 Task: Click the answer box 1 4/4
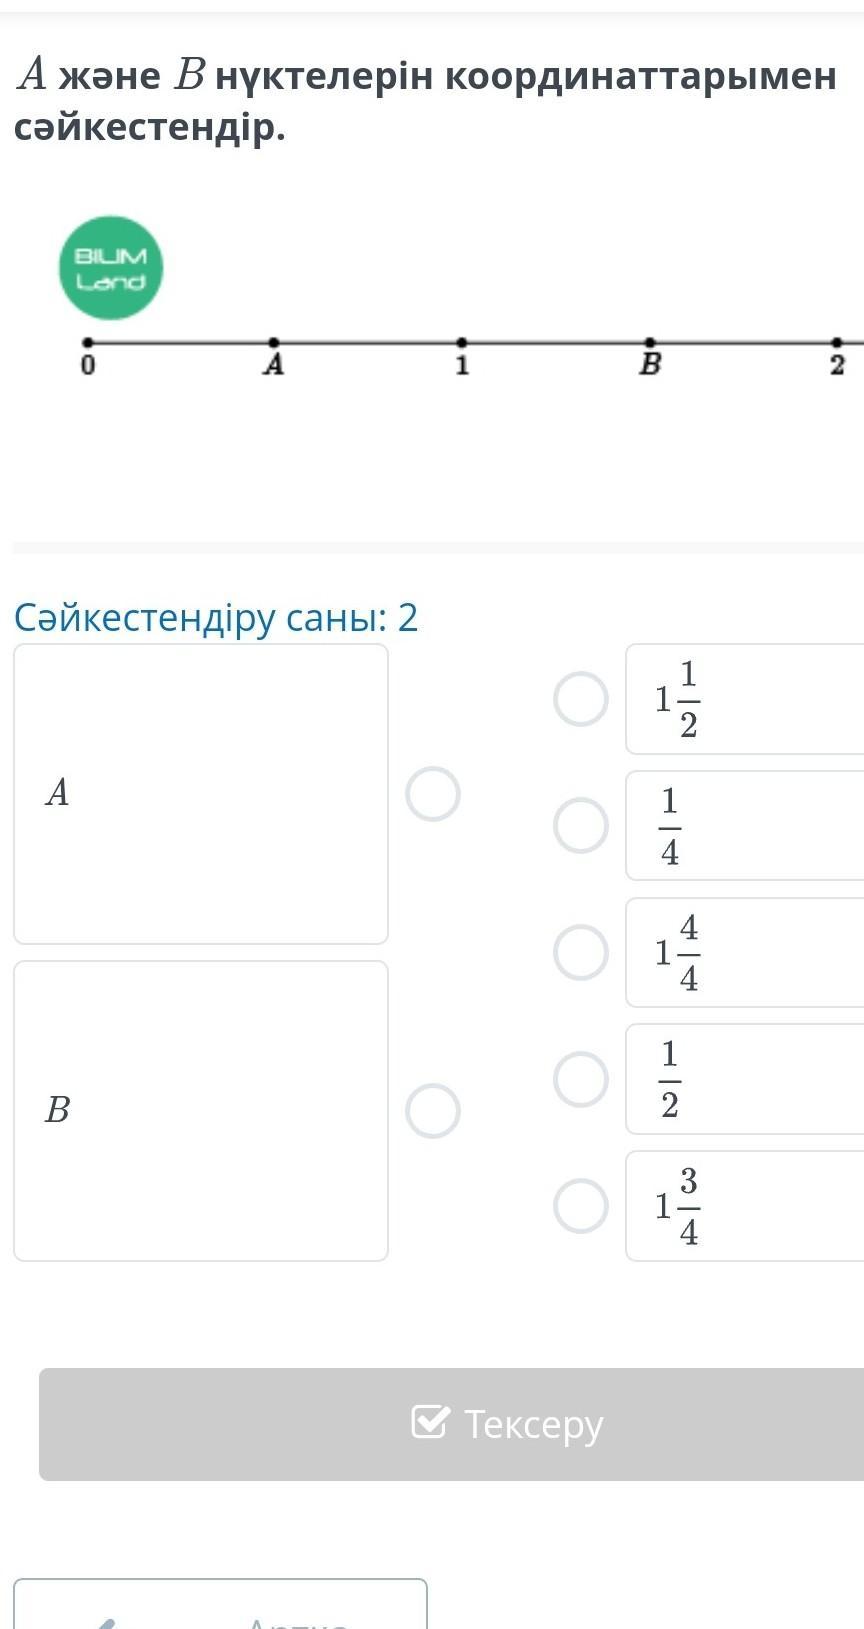click(745, 952)
